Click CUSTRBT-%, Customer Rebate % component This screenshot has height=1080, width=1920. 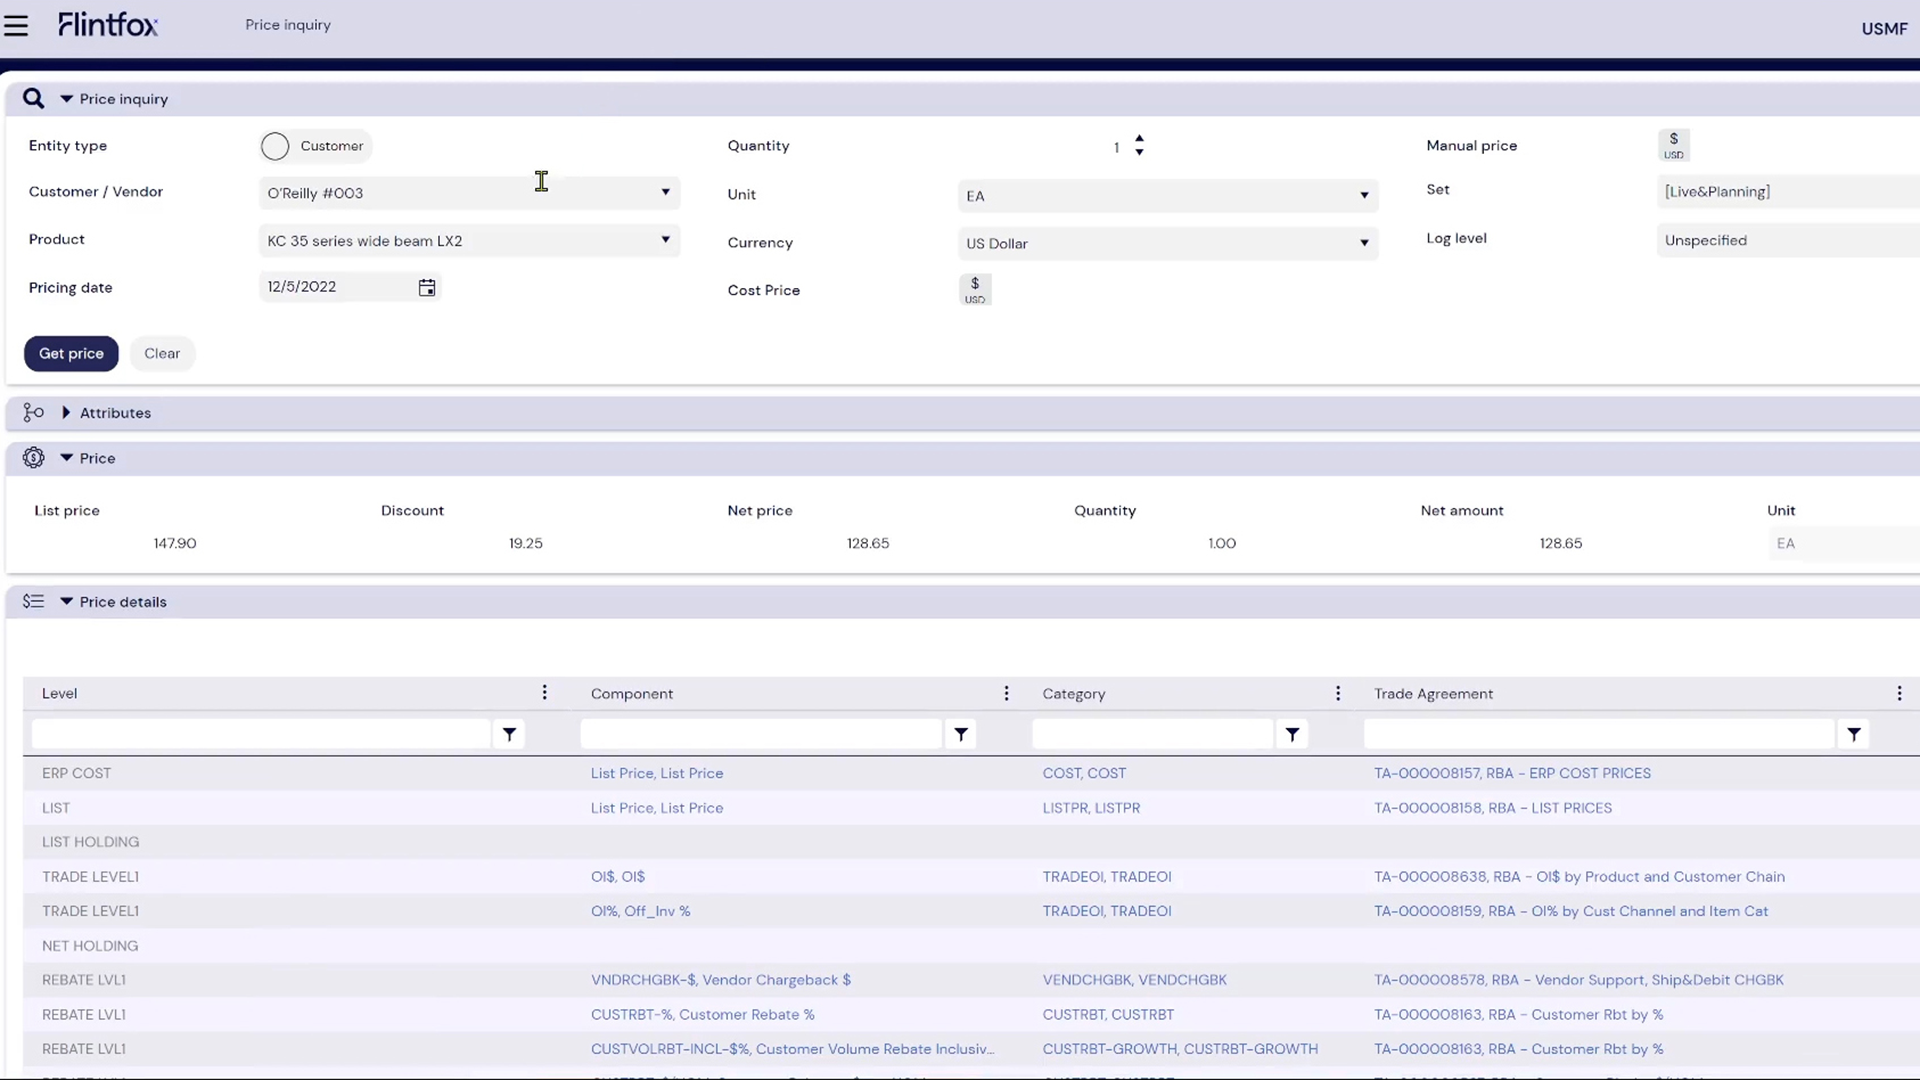[x=703, y=1015]
